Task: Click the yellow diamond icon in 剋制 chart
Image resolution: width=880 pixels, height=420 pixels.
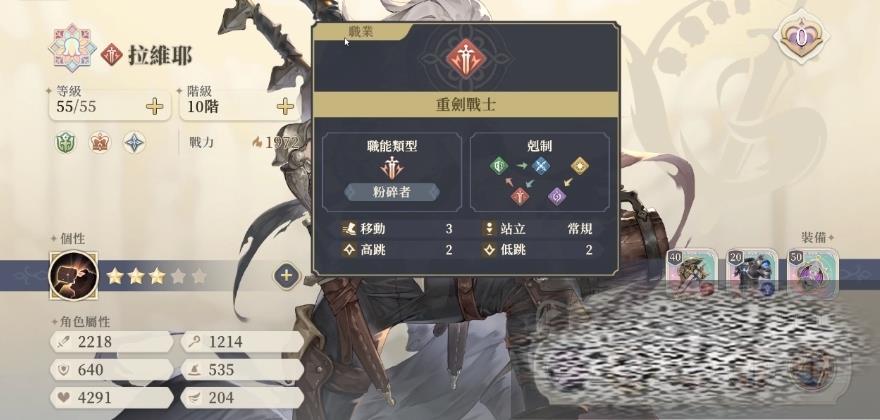Action: [580, 166]
